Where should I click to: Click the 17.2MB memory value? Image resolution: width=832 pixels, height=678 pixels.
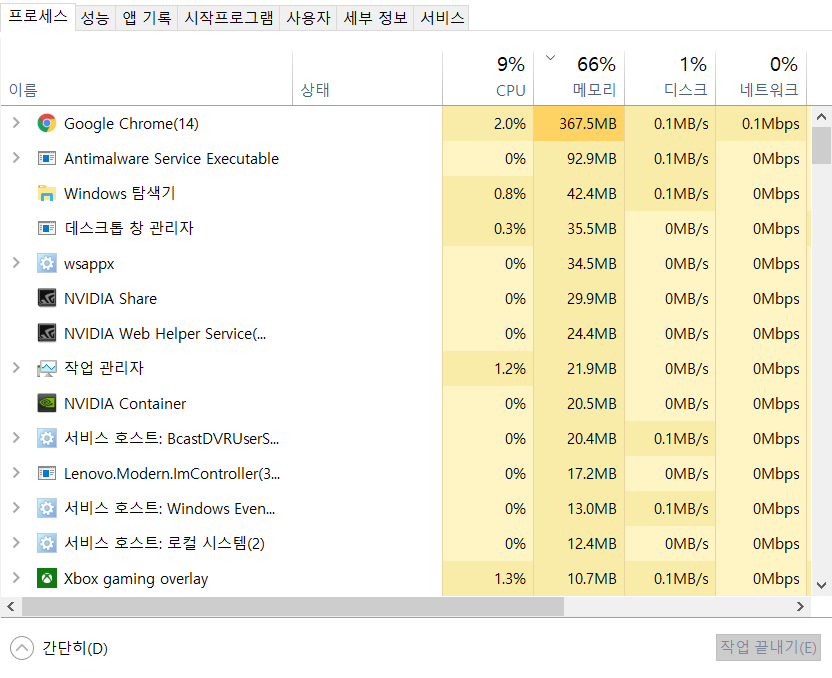[592, 474]
